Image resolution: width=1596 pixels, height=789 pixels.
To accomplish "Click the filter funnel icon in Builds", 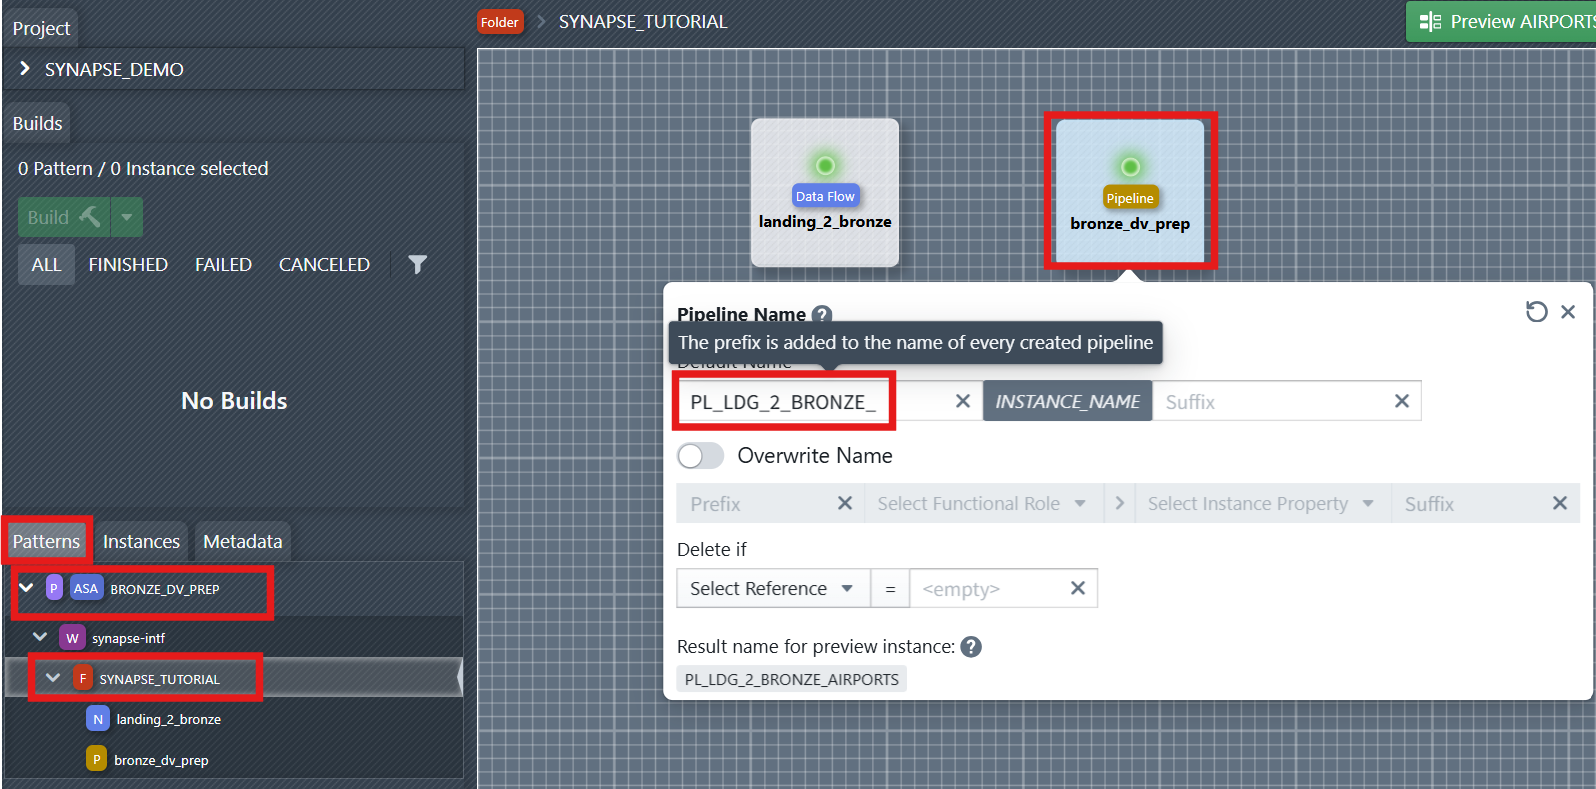I will 417,264.
